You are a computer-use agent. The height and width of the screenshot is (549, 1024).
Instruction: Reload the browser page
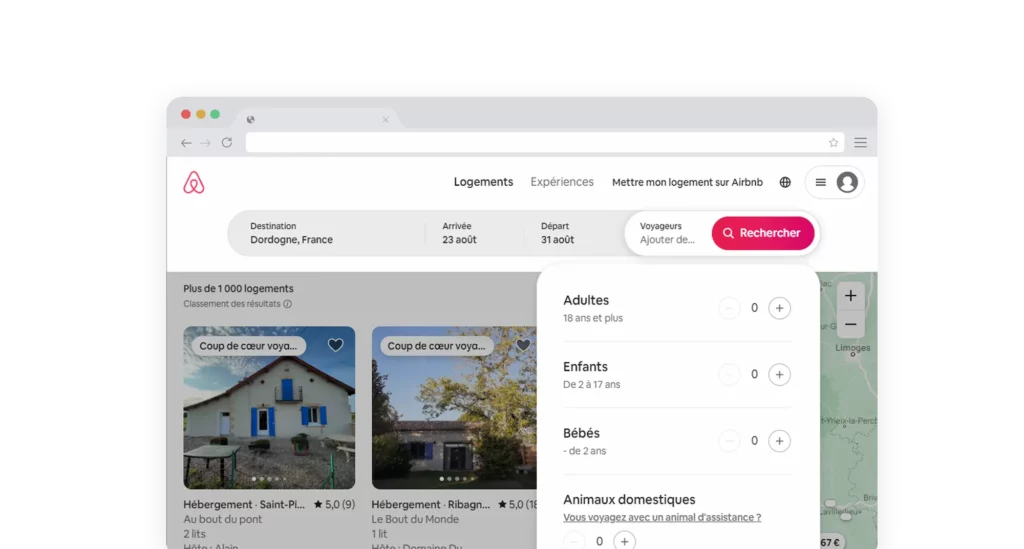[227, 143]
